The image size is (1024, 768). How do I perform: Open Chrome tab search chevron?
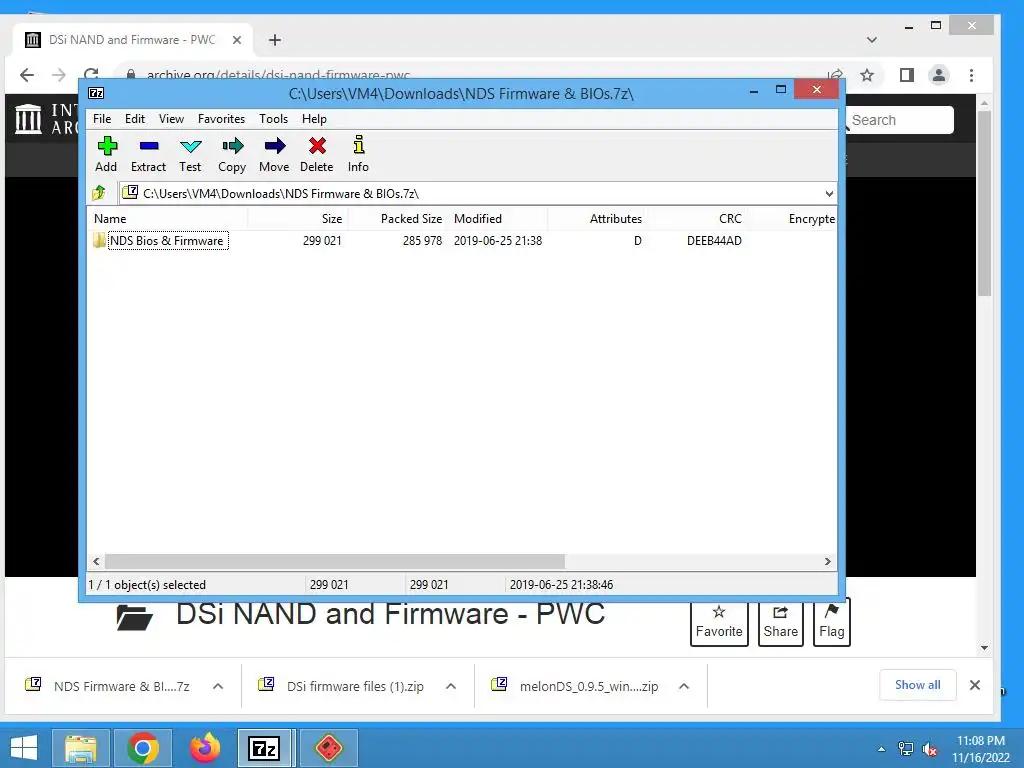(x=871, y=40)
